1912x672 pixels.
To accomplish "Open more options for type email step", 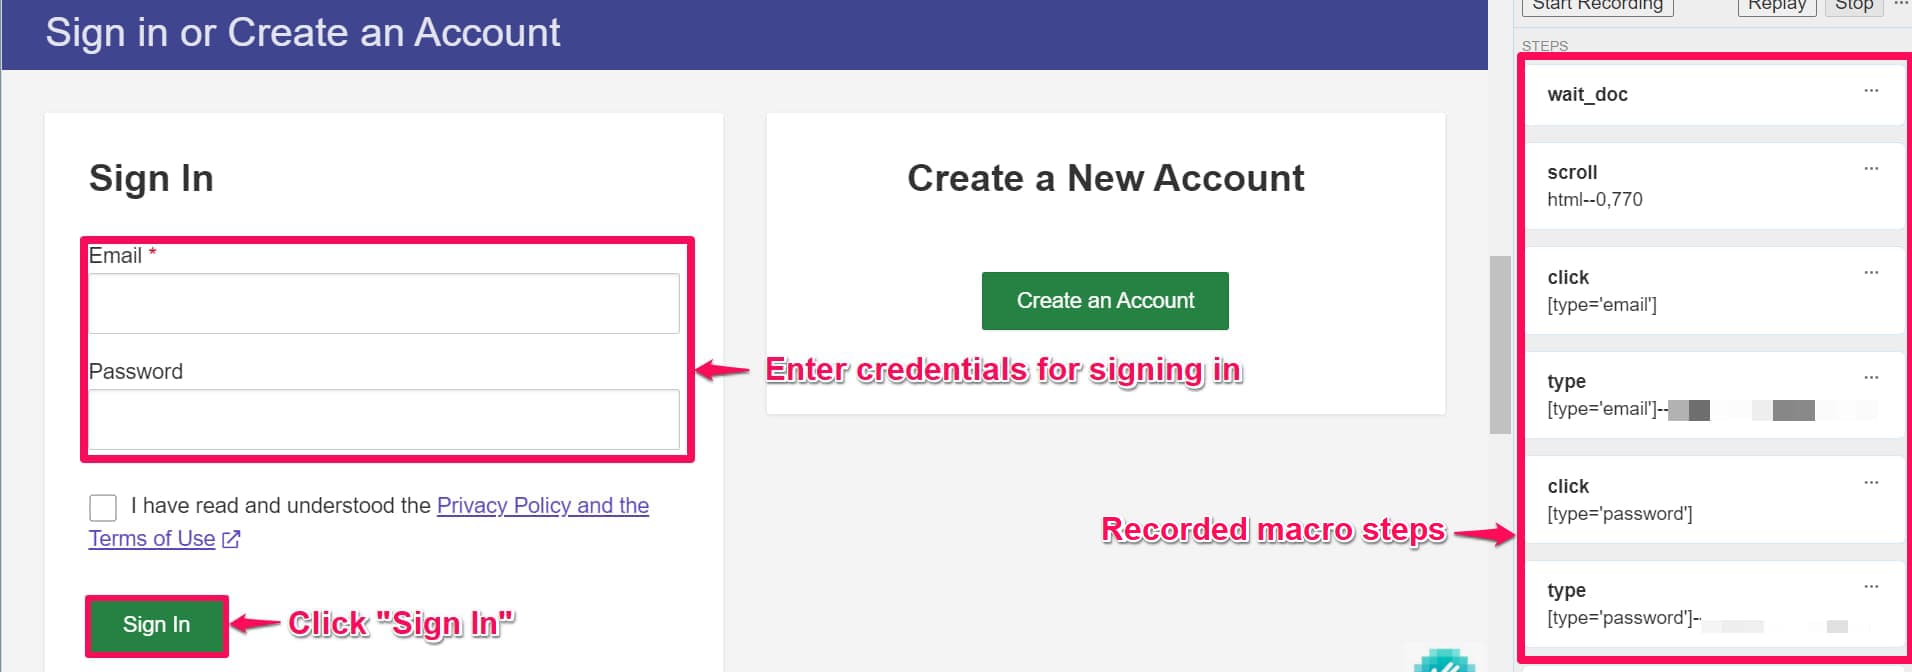I will (x=1871, y=378).
